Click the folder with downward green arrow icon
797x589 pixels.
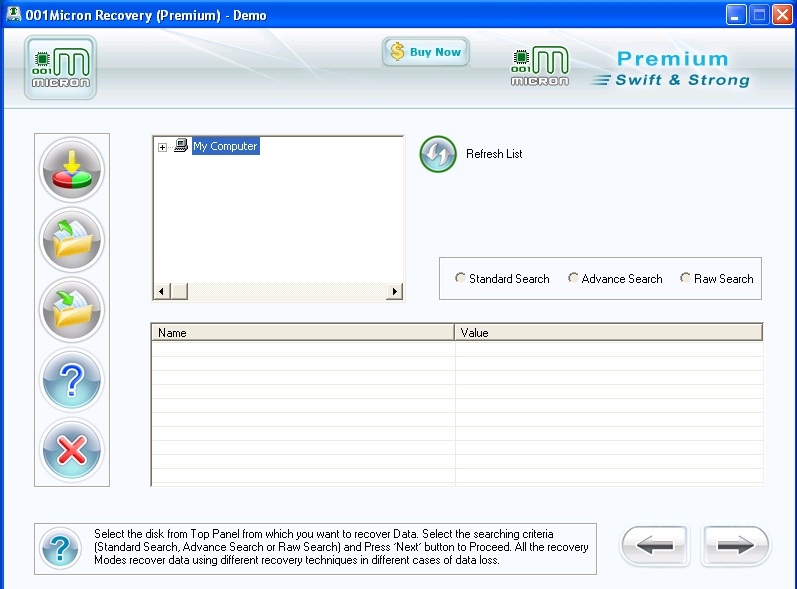tap(72, 310)
